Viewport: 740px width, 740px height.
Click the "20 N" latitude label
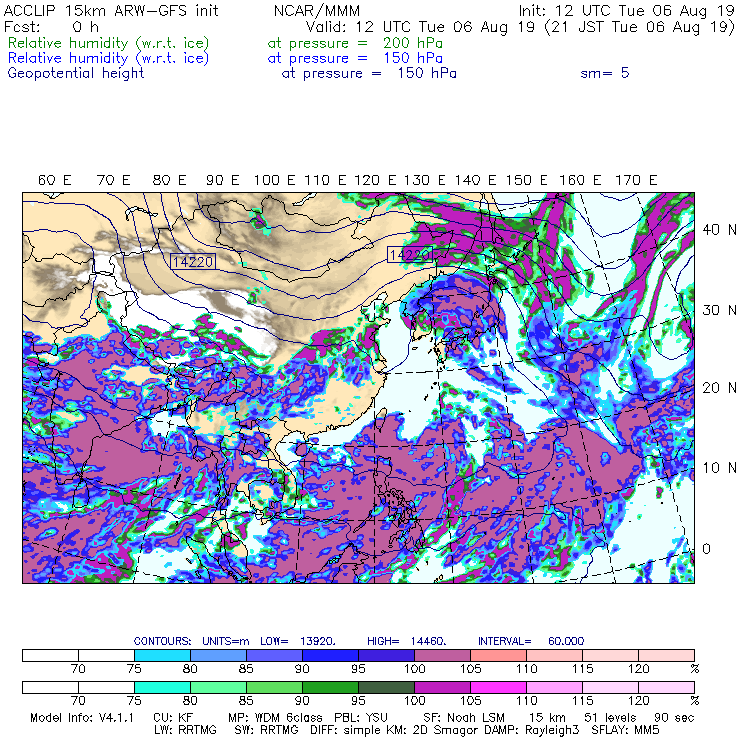click(719, 388)
